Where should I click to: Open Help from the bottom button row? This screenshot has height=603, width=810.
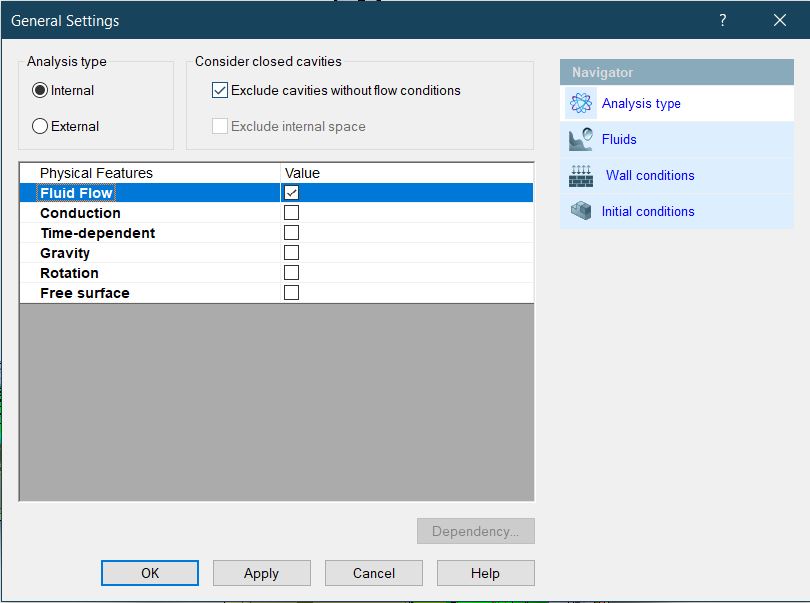click(x=485, y=573)
